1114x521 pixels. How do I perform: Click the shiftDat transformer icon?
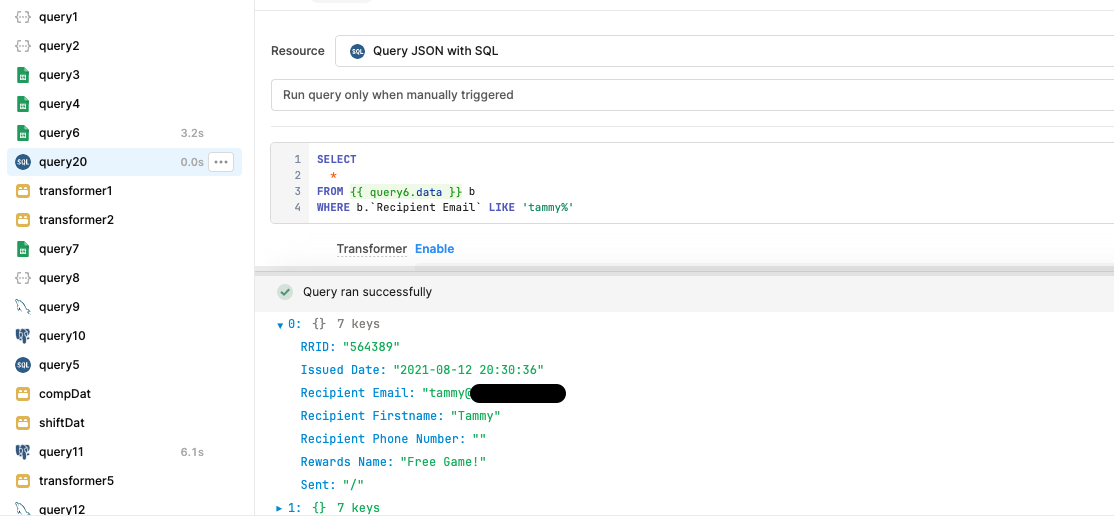(23, 423)
